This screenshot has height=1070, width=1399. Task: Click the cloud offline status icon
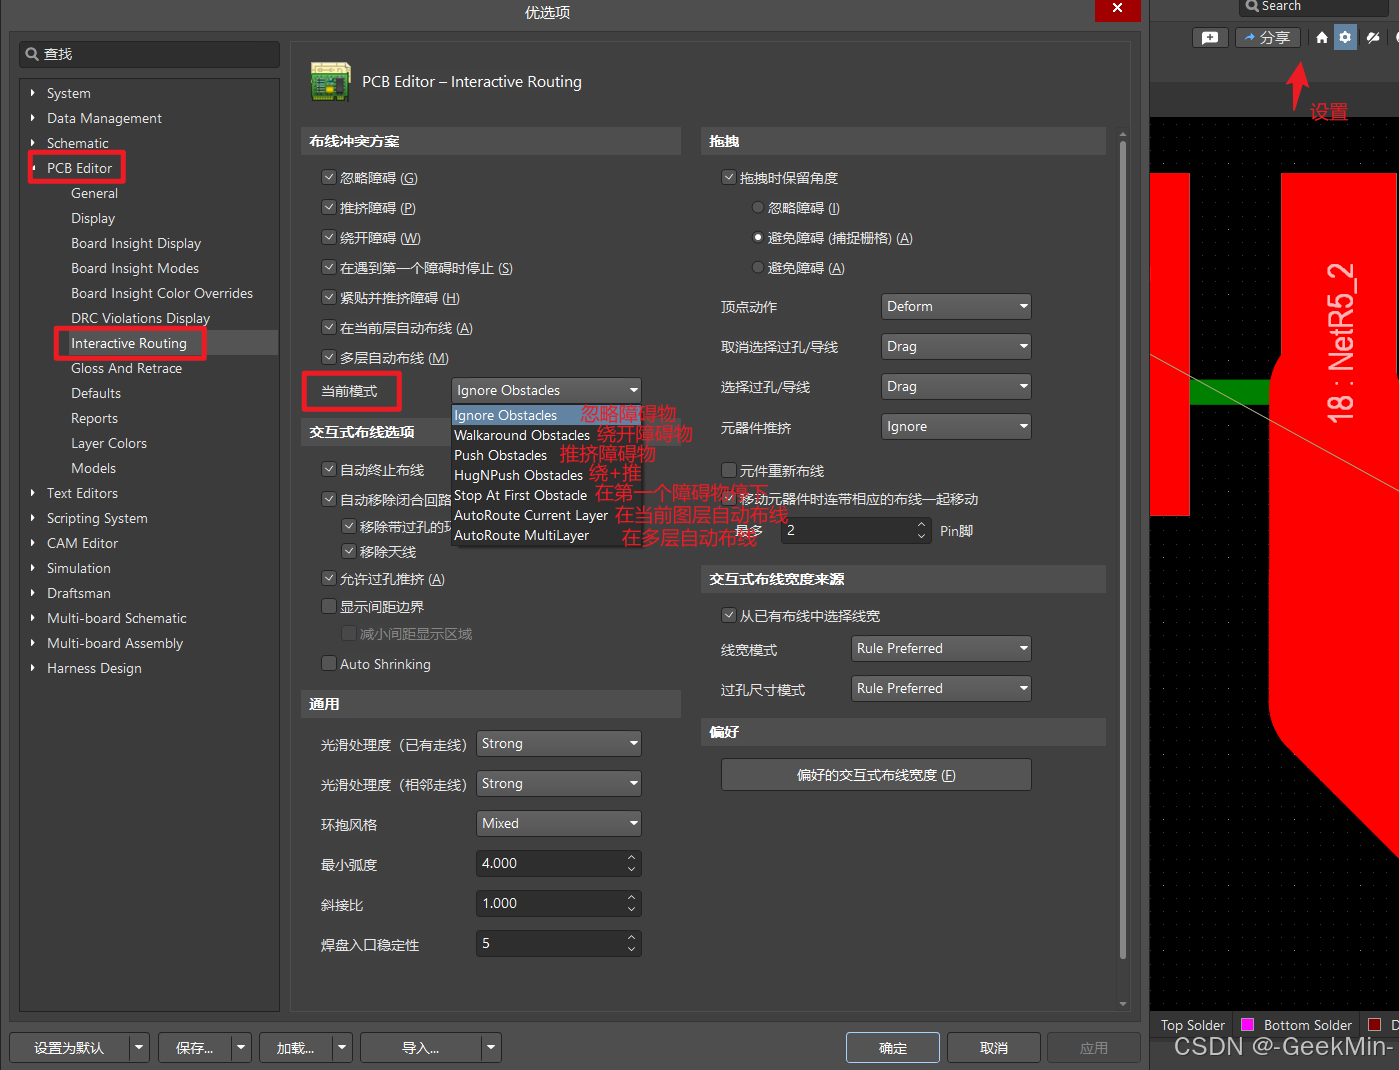pyautogui.click(x=1373, y=37)
